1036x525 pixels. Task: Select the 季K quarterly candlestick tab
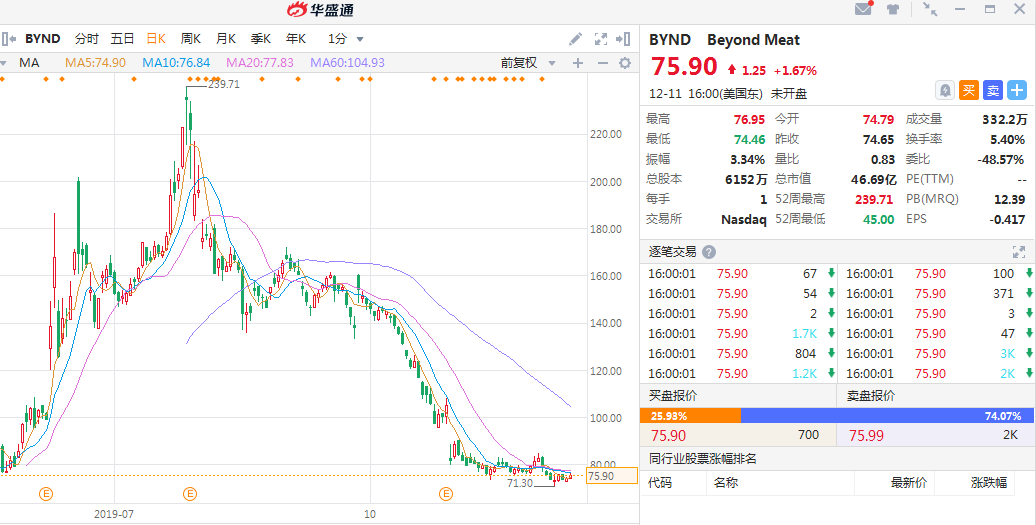click(x=260, y=39)
